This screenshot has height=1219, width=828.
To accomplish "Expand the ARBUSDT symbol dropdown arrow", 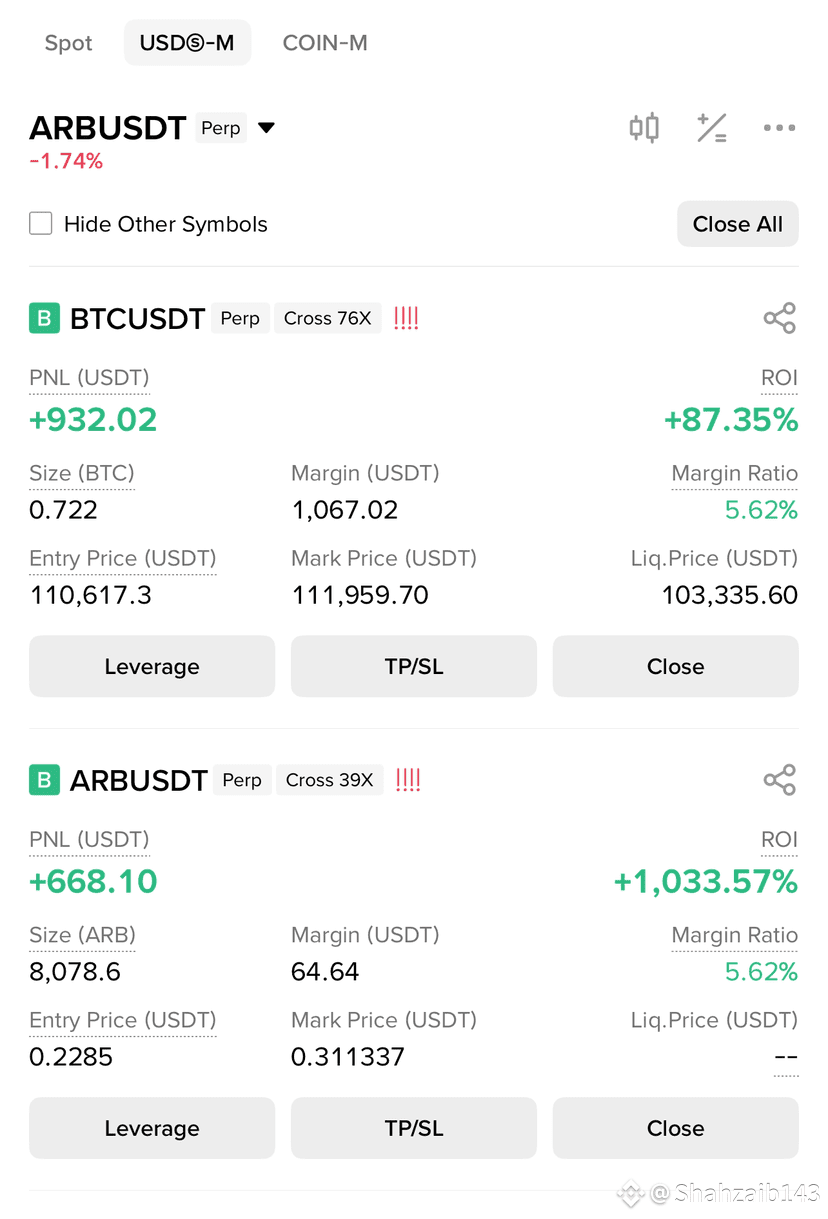I will click(x=266, y=128).
